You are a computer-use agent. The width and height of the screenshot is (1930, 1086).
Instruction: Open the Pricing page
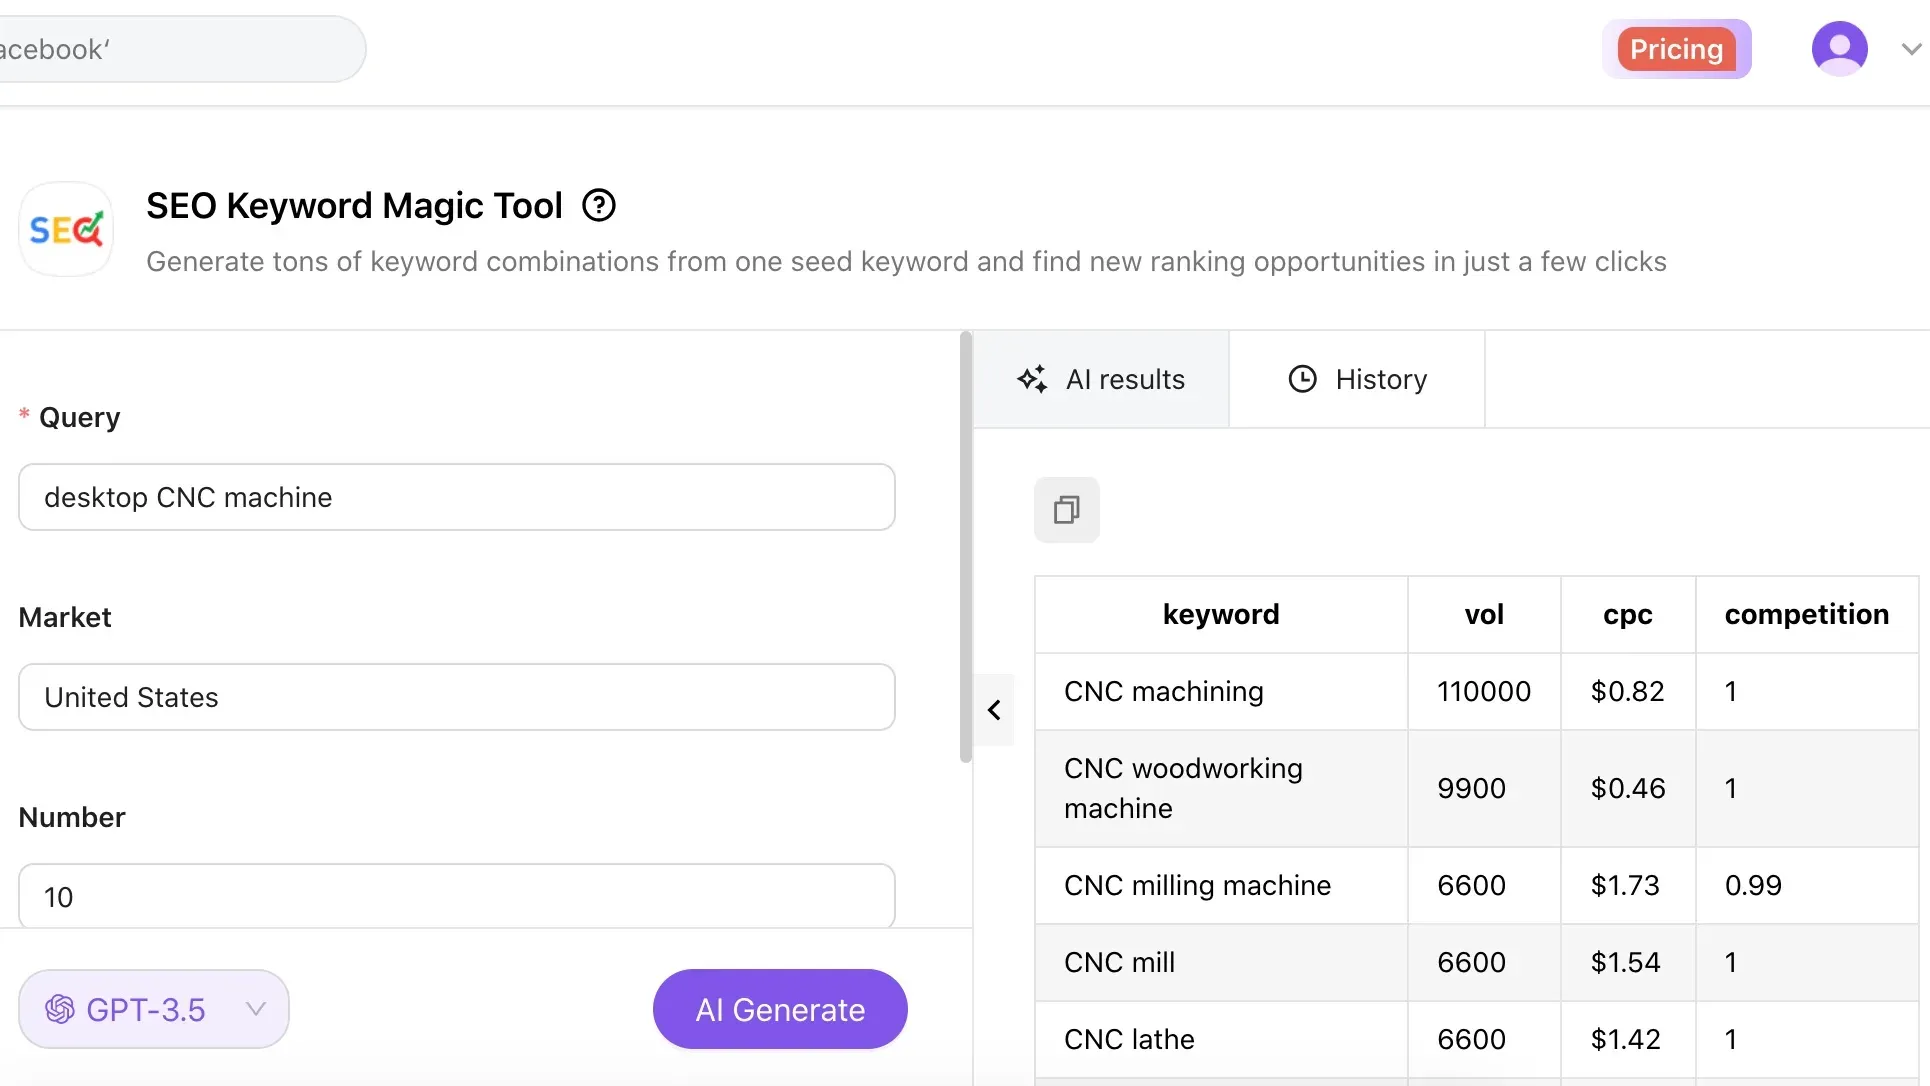1676,49
